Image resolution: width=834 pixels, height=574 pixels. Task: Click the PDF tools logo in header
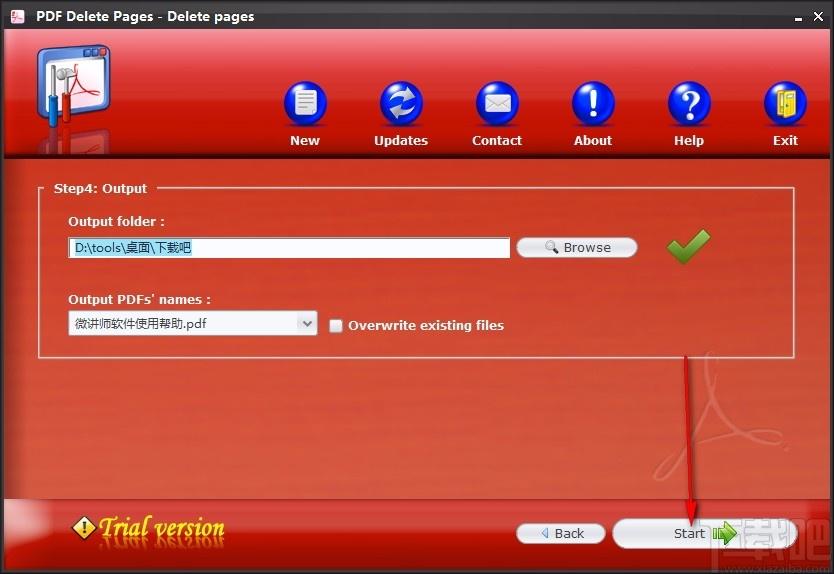[x=73, y=87]
